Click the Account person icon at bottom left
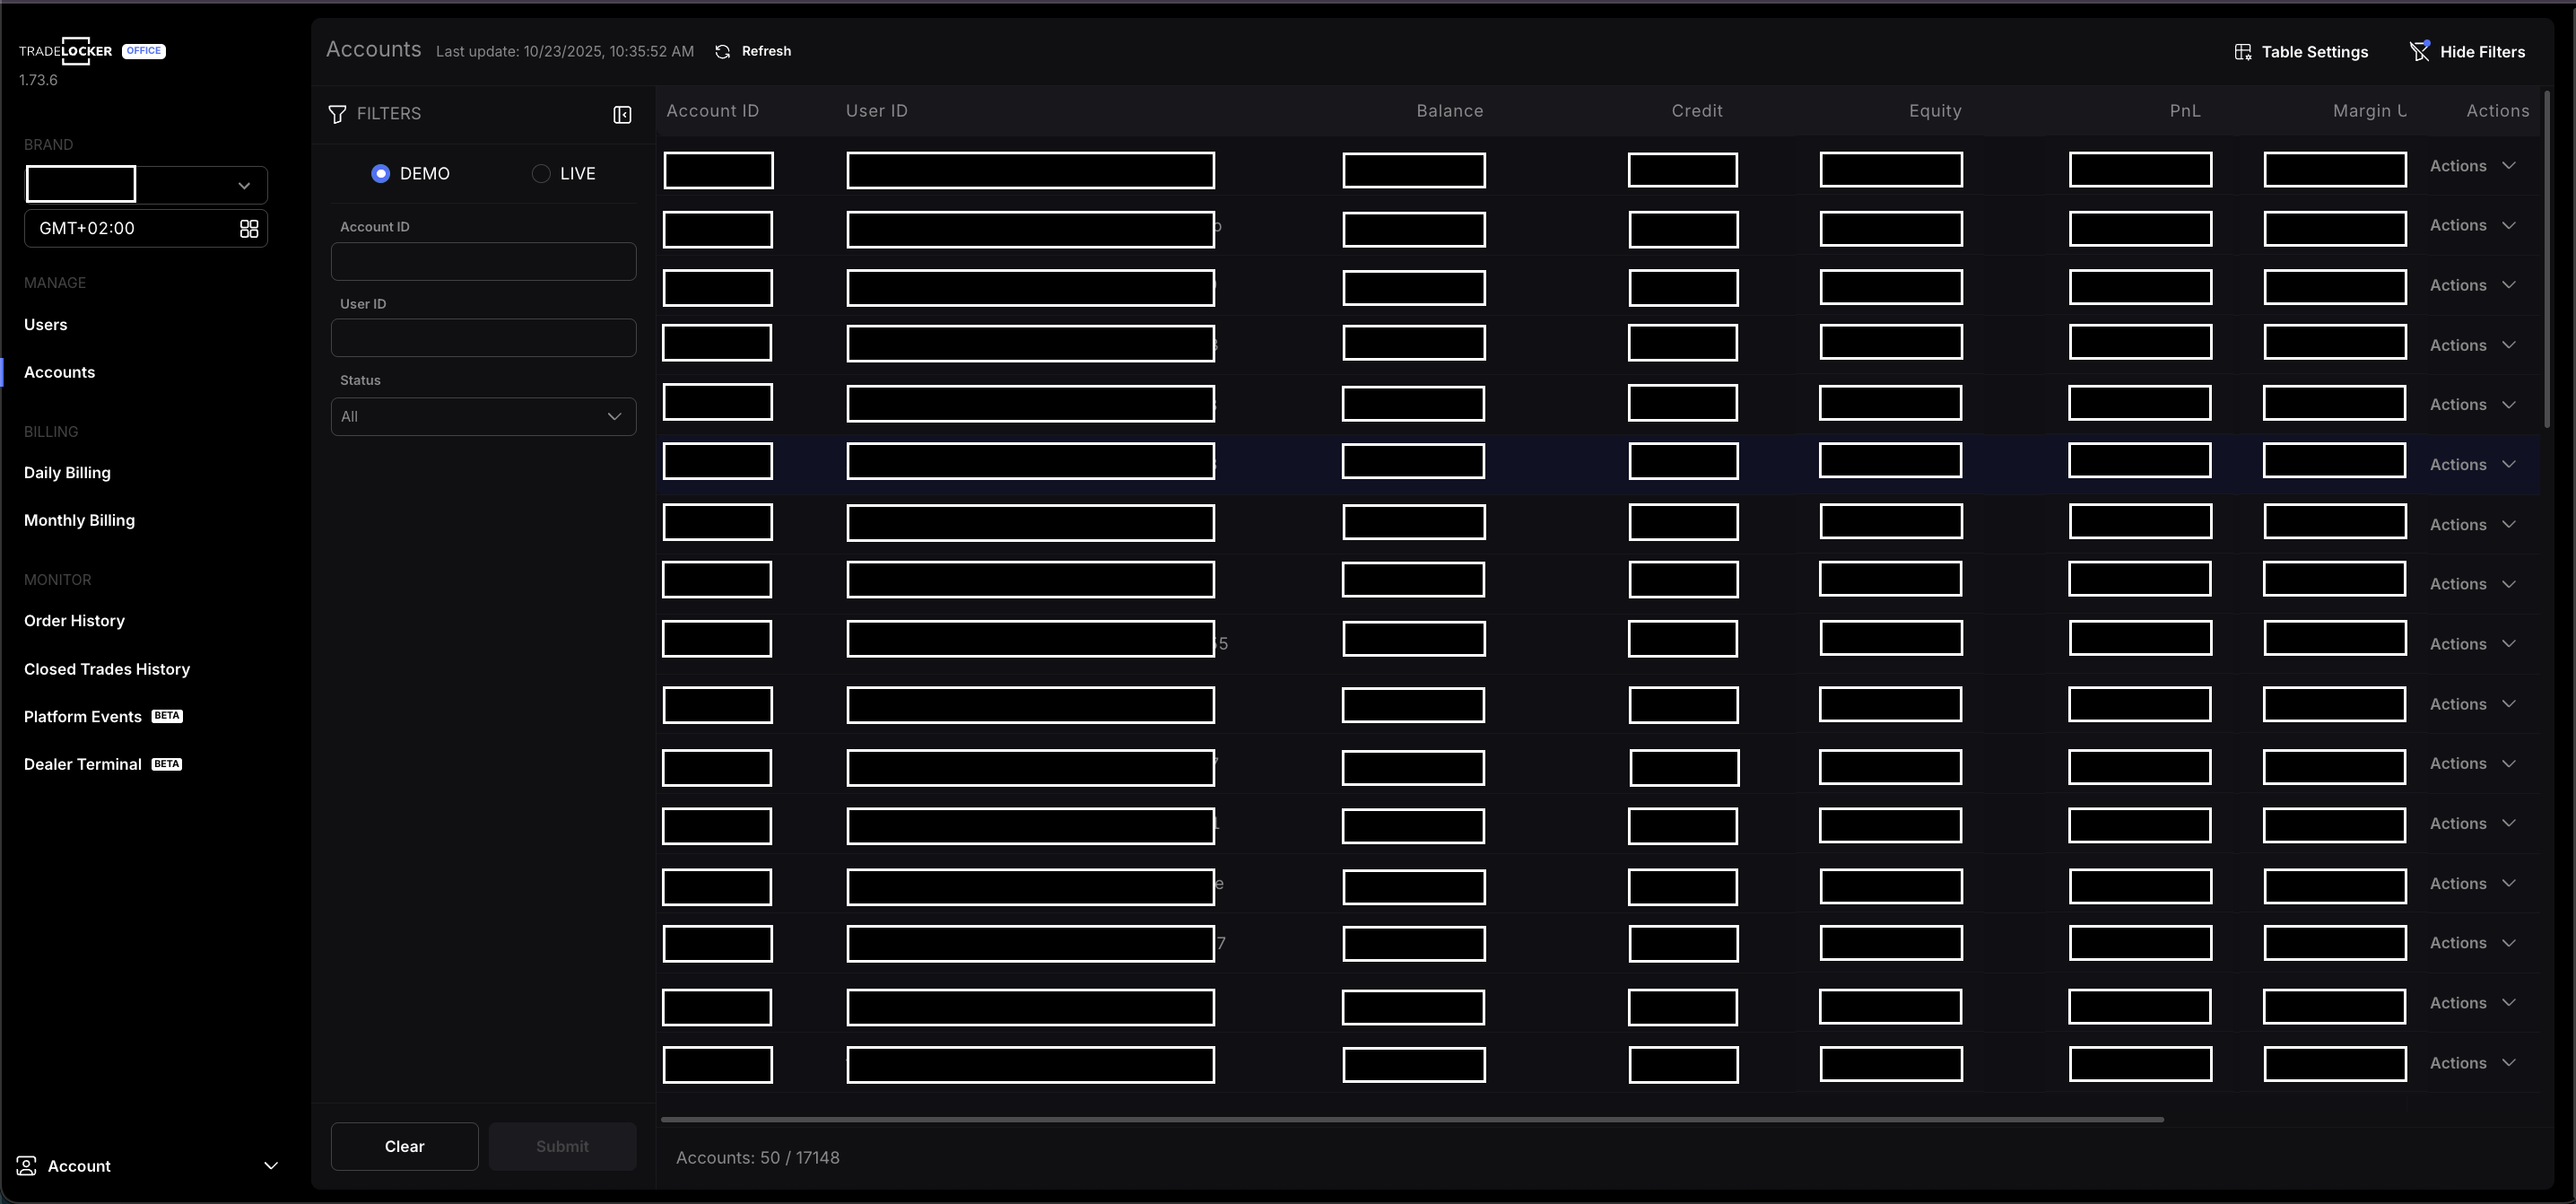2576x1204 pixels. tap(27, 1166)
